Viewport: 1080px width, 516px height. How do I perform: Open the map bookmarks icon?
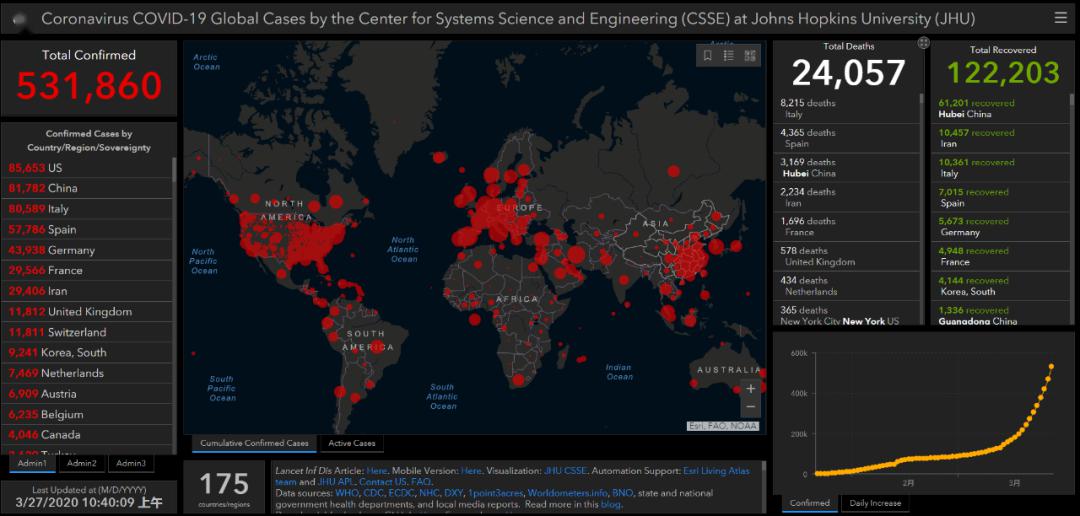[707, 56]
